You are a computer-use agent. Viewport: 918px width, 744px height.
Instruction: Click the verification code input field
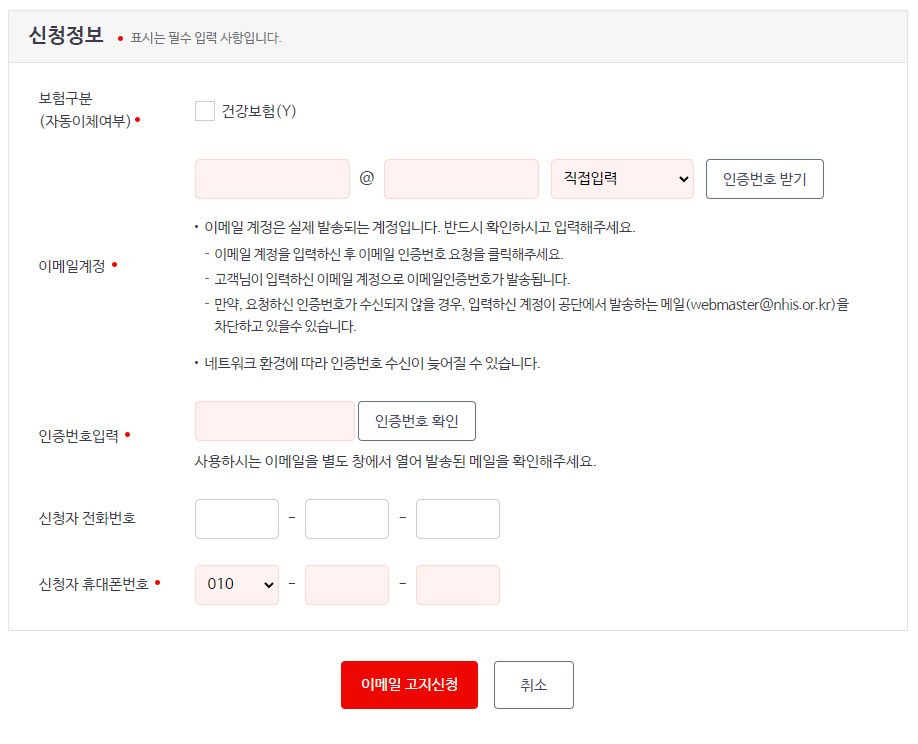(273, 420)
